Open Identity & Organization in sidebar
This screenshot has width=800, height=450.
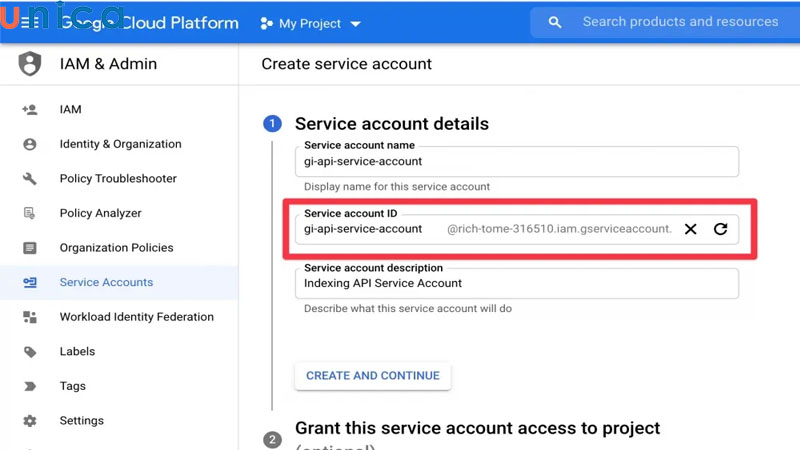120,144
